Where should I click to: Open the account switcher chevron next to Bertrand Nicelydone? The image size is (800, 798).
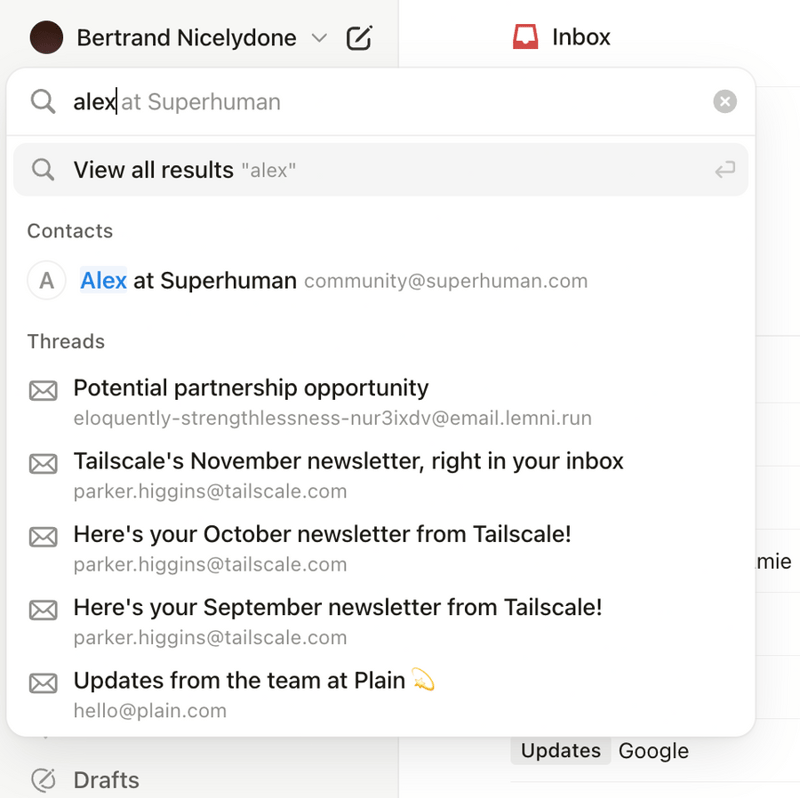[319, 38]
